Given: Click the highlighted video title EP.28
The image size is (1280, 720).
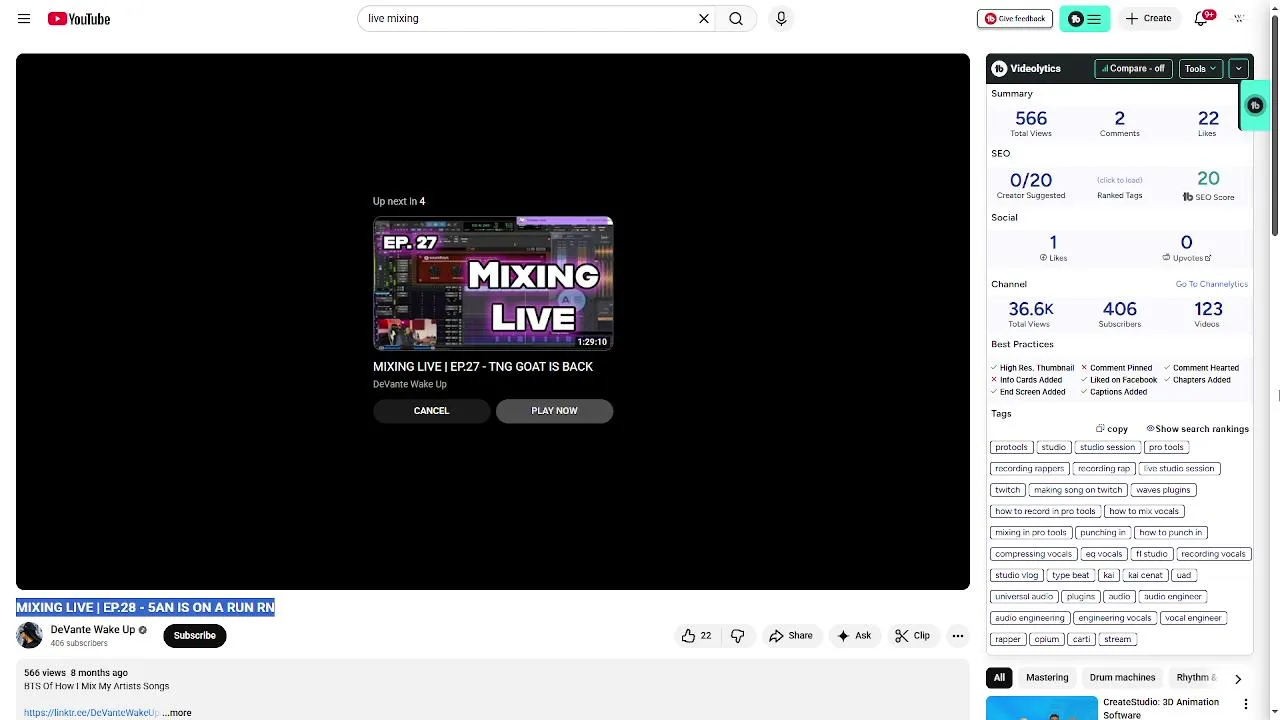Looking at the screenshot, I should tap(145, 607).
